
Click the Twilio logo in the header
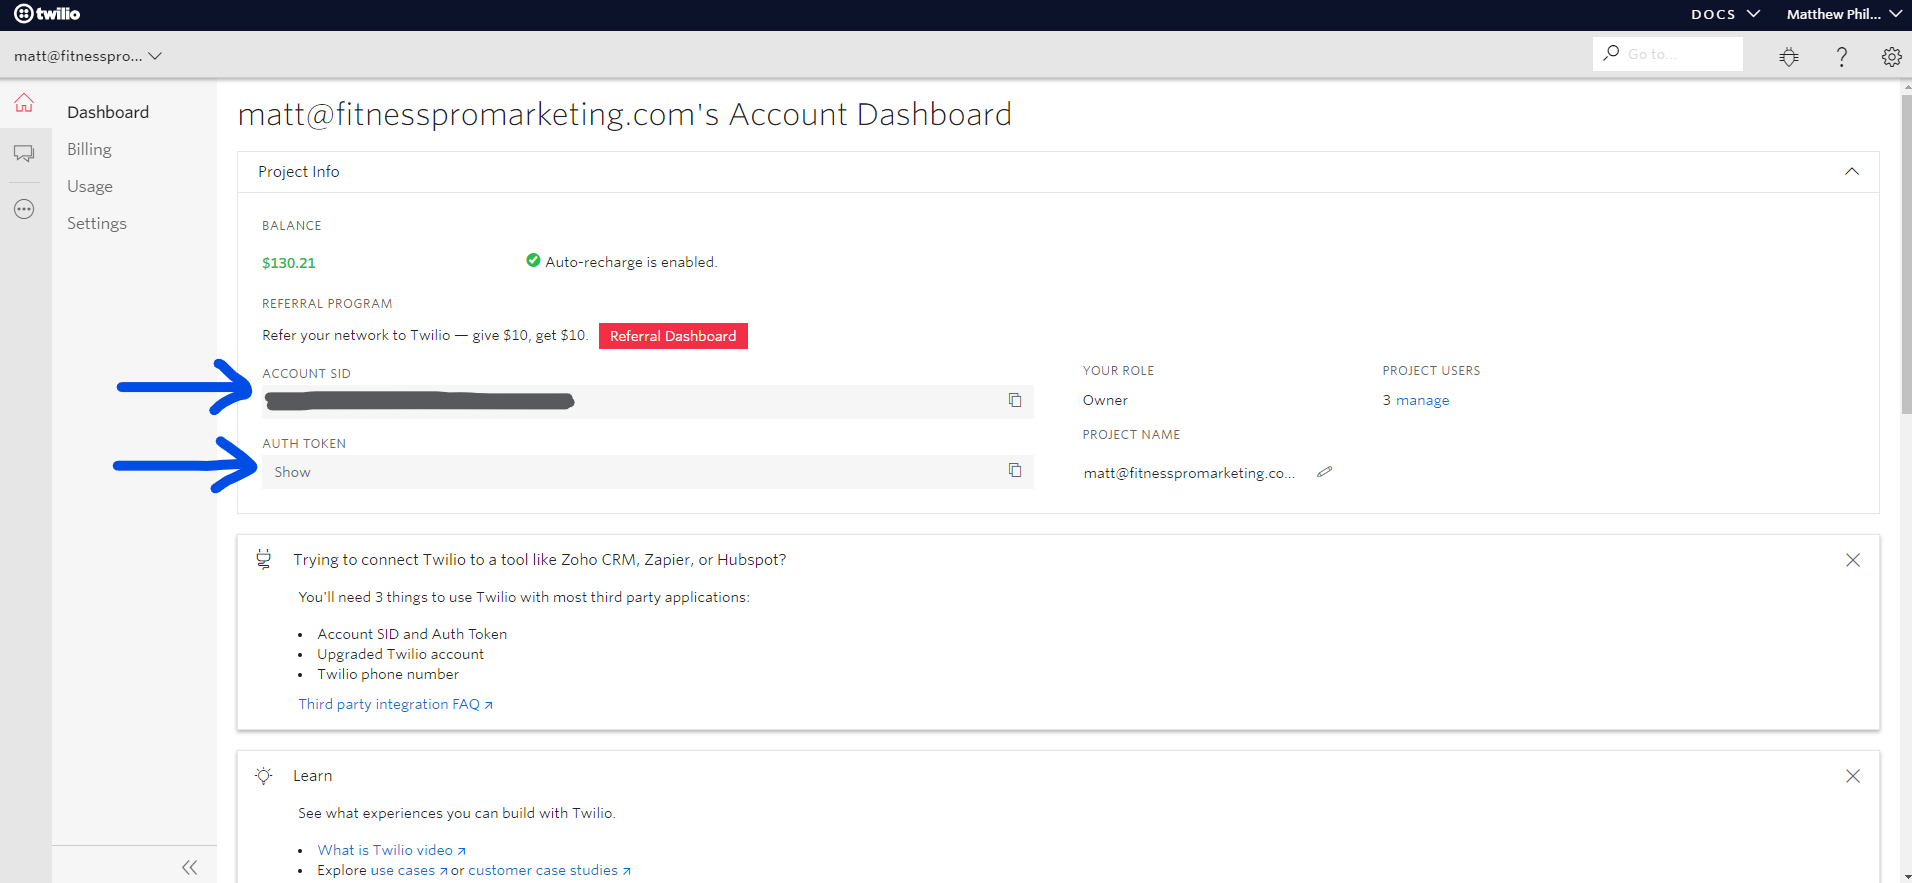coord(47,14)
